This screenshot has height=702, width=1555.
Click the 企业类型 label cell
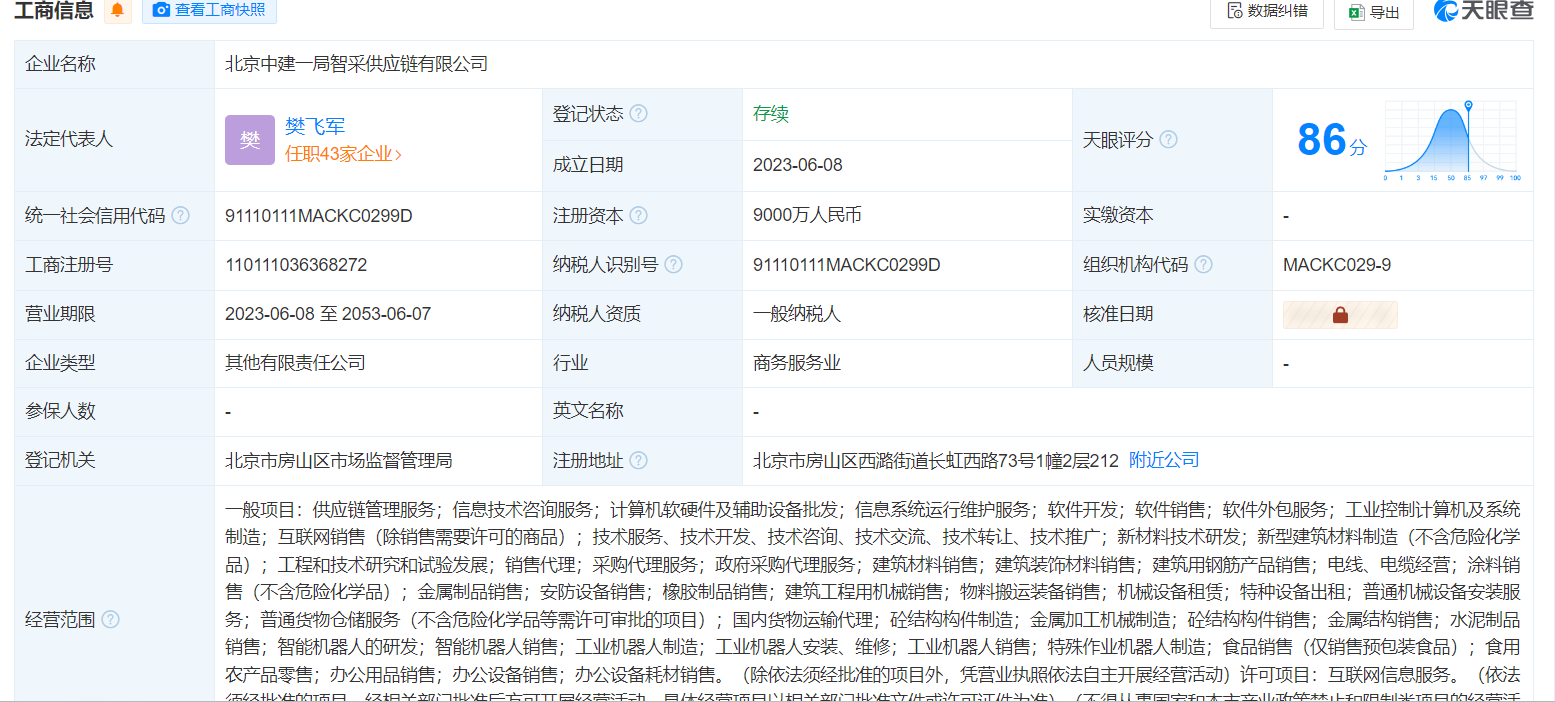pyautogui.click(x=114, y=363)
